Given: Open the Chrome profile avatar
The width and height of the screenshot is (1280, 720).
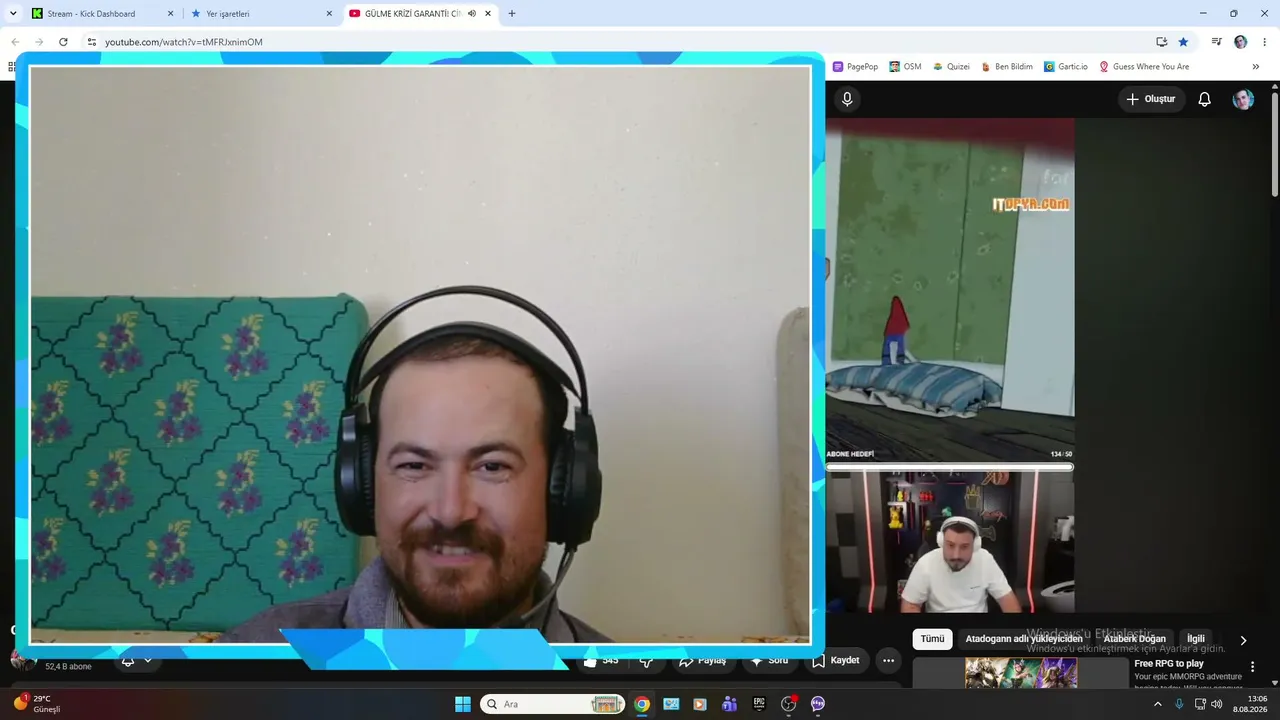Looking at the screenshot, I should [1241, 42].
